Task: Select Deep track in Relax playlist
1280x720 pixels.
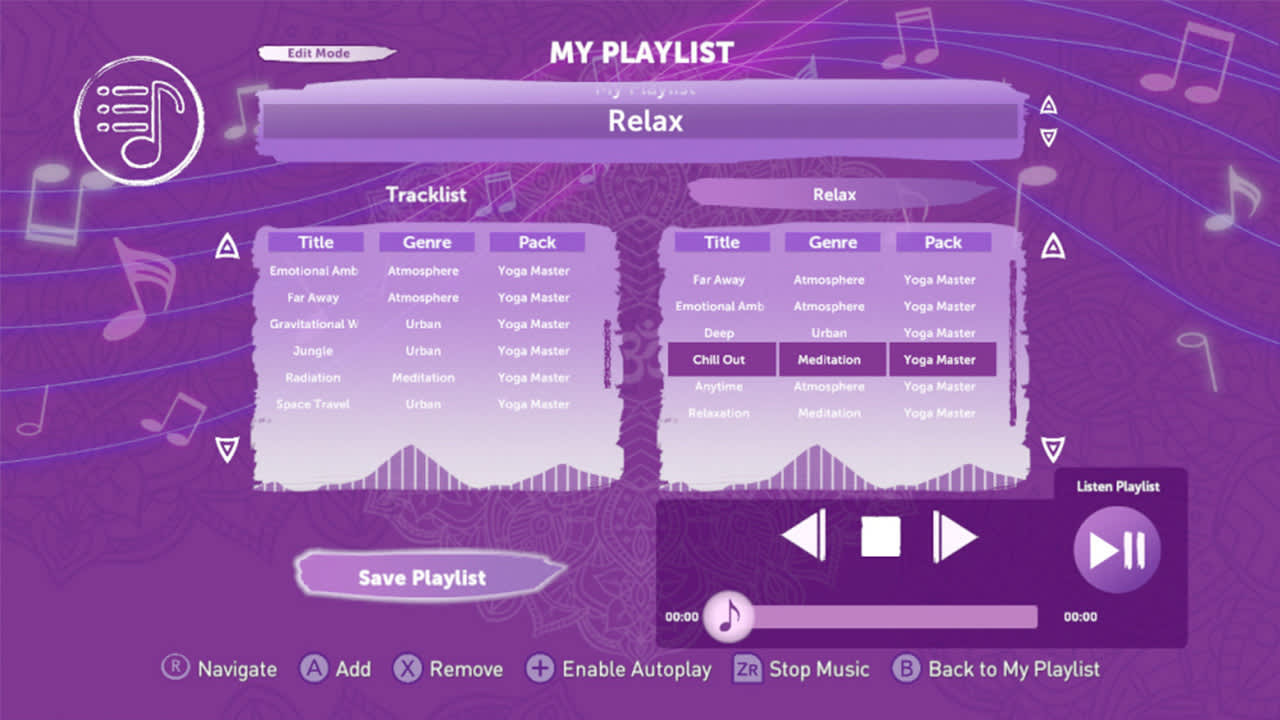Action: click(x=719, y=333)
